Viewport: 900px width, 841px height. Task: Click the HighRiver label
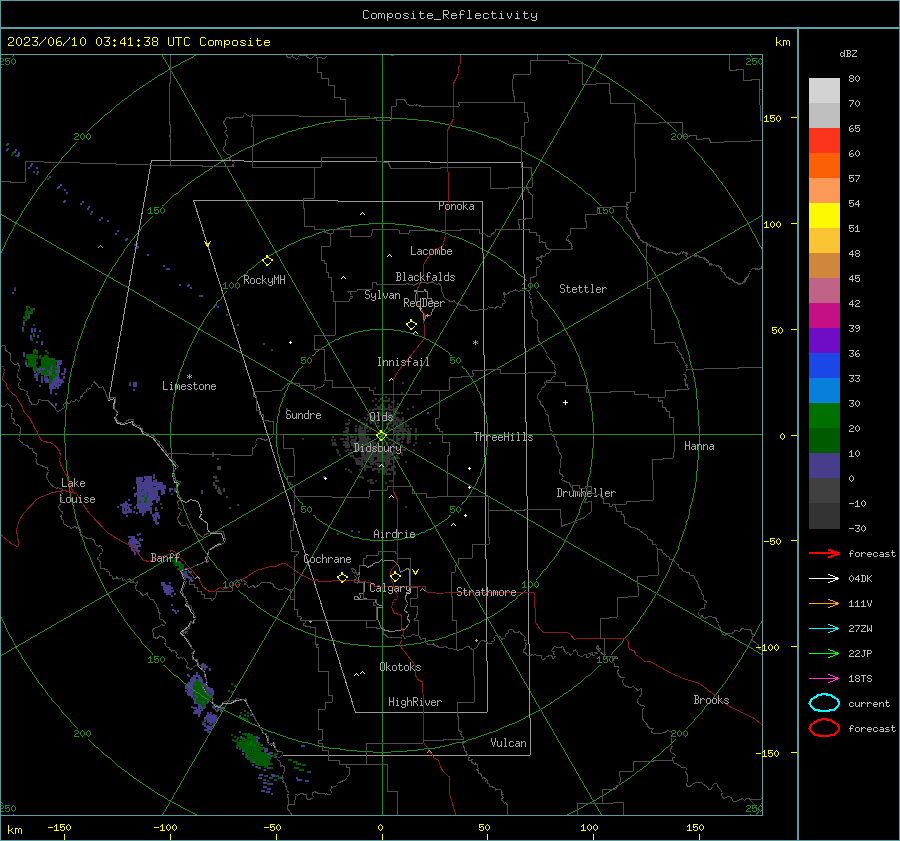pos(415,702)
